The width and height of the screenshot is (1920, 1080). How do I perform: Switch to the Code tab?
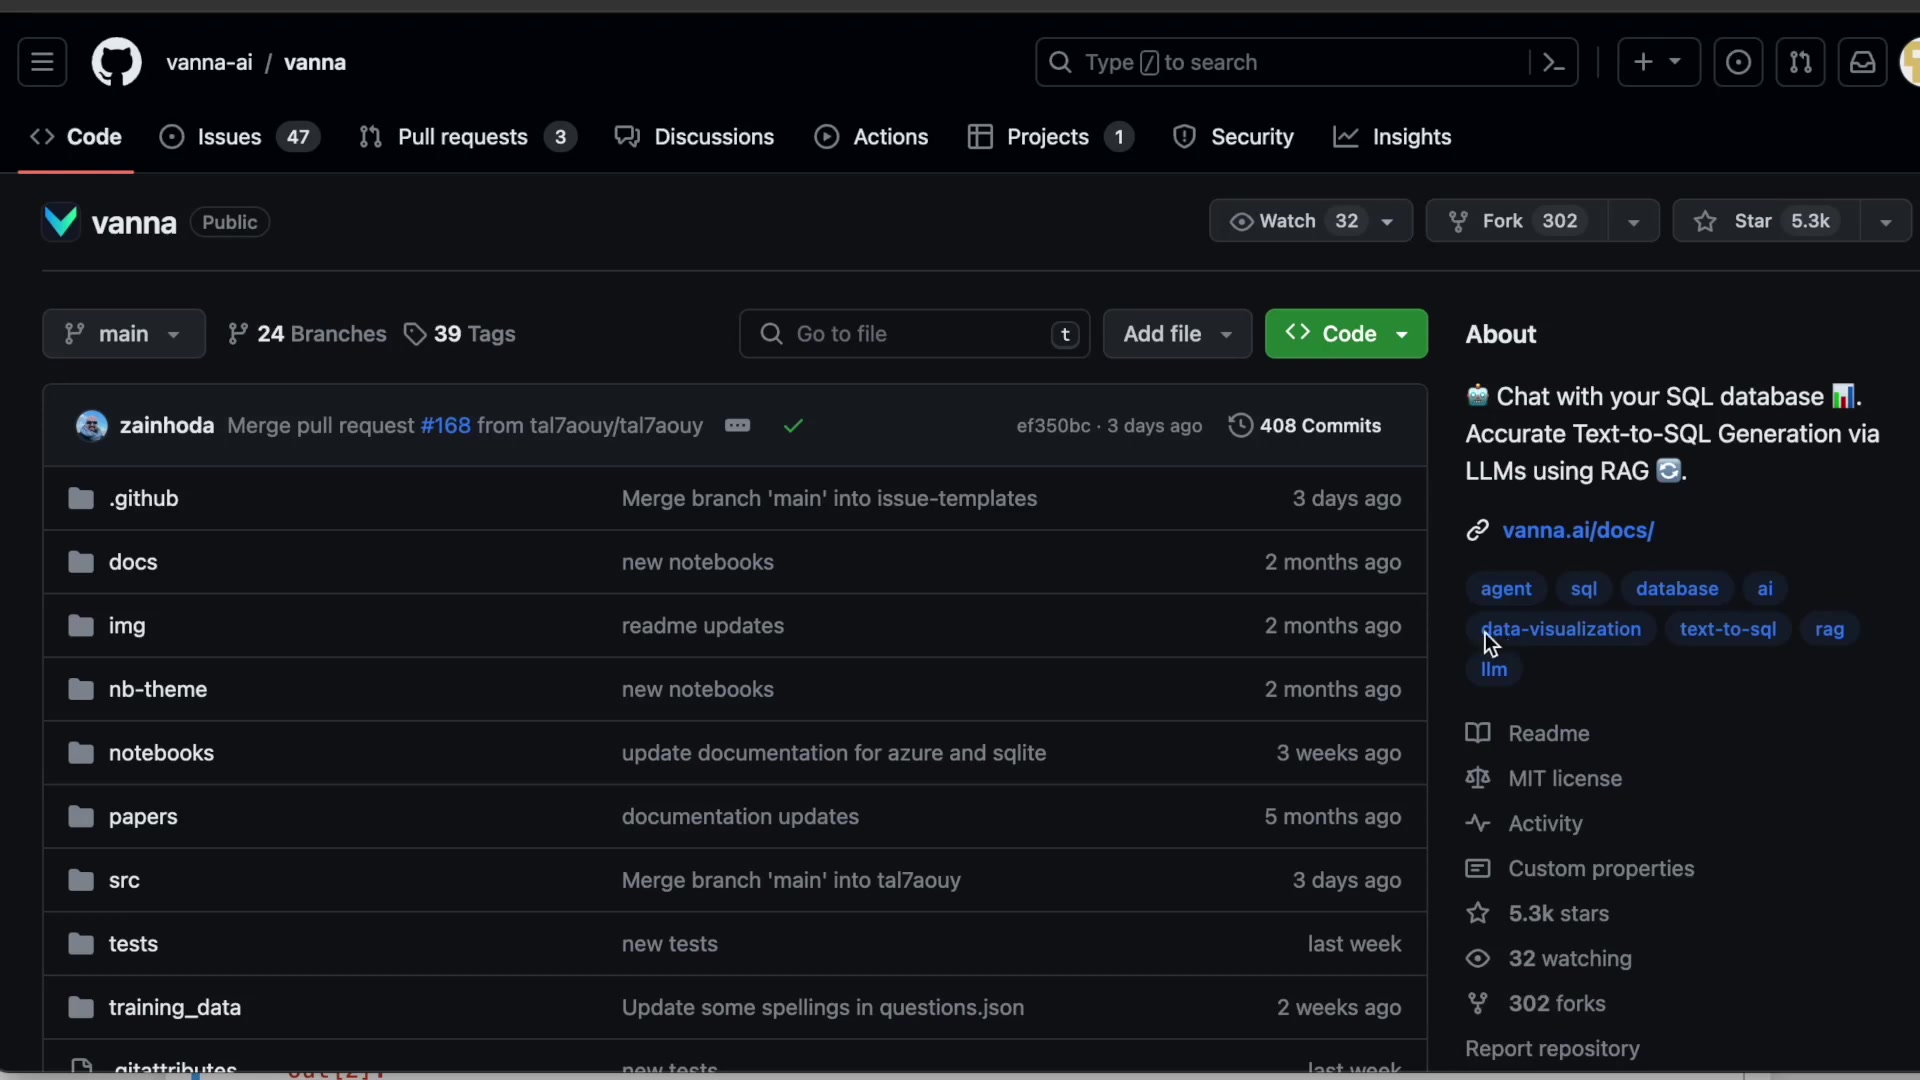click(x=76, y=137)
